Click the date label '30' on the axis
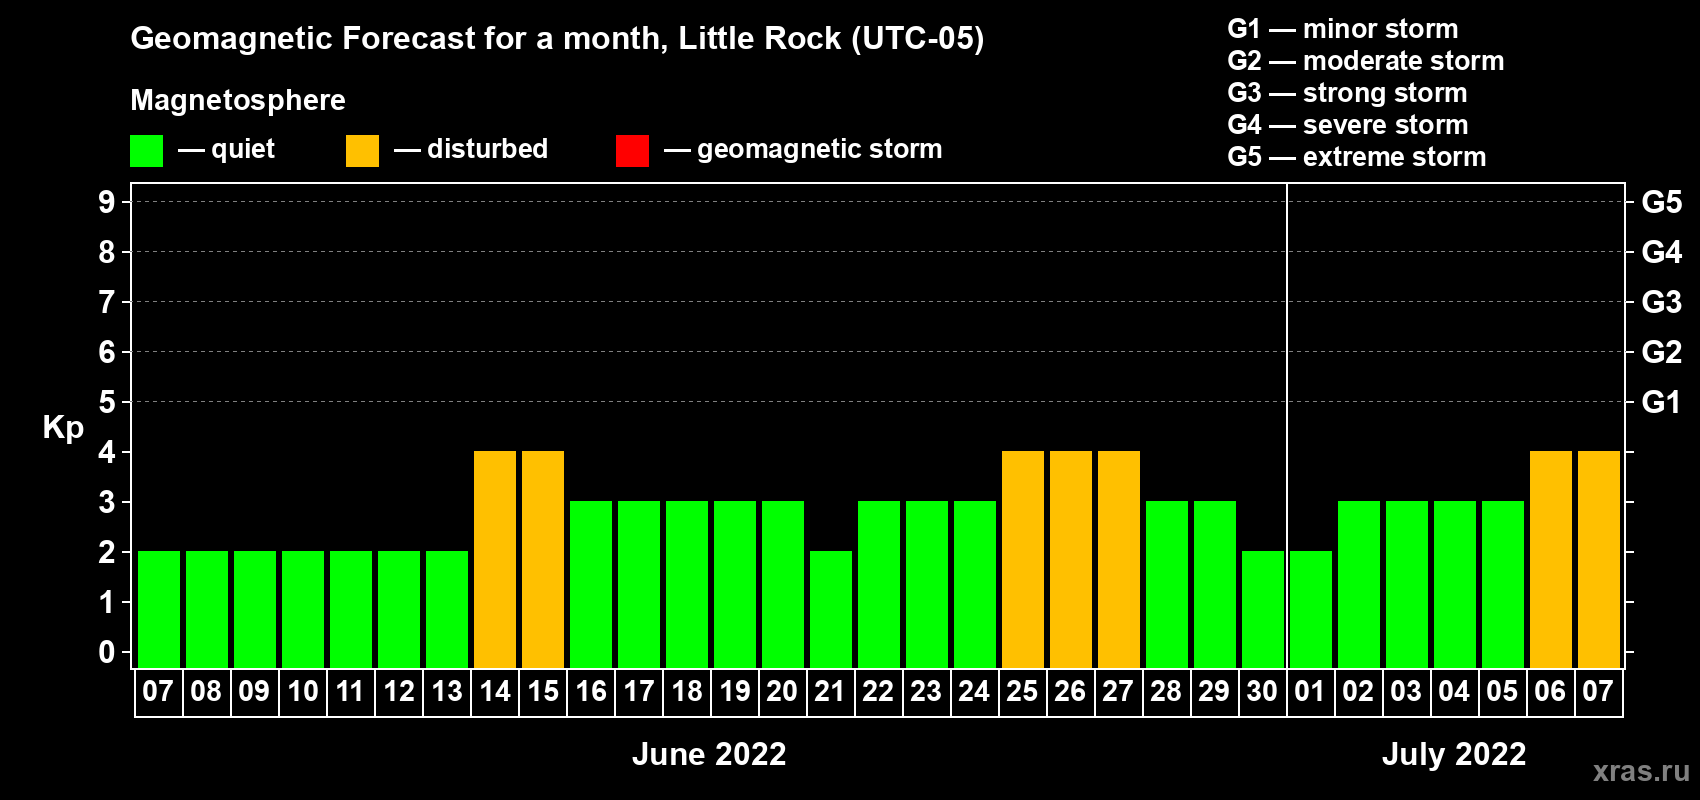 tap(1262, 692)
